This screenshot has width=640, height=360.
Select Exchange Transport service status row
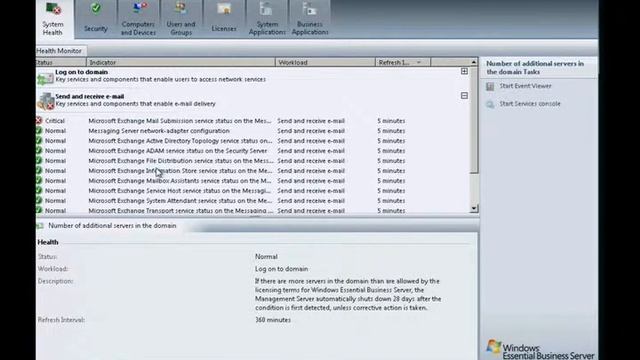pyautogui.click(x=253, y=210)
